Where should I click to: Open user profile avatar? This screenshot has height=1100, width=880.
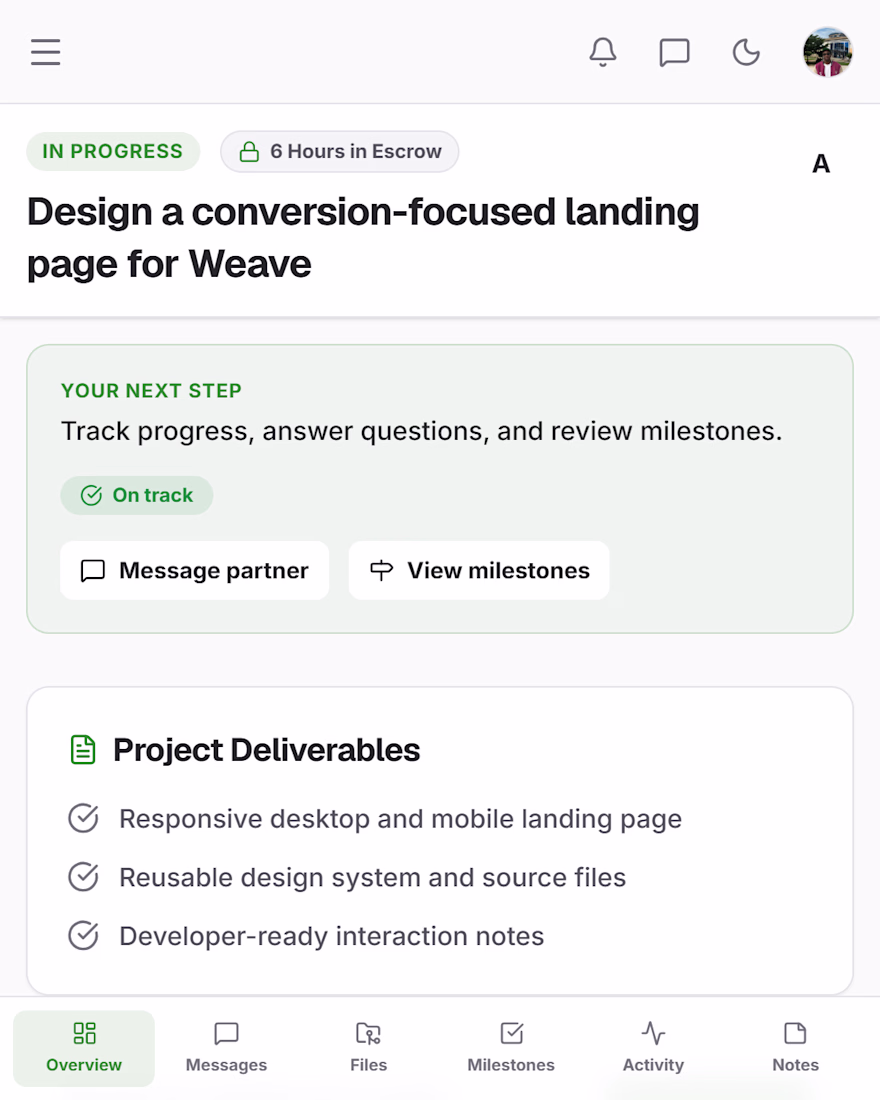tap(827, 52)
